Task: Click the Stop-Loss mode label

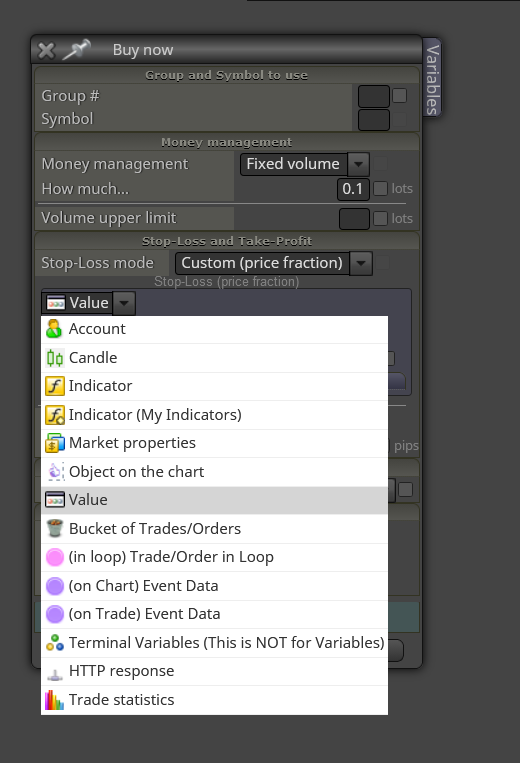Action: [x=97, y=263]
